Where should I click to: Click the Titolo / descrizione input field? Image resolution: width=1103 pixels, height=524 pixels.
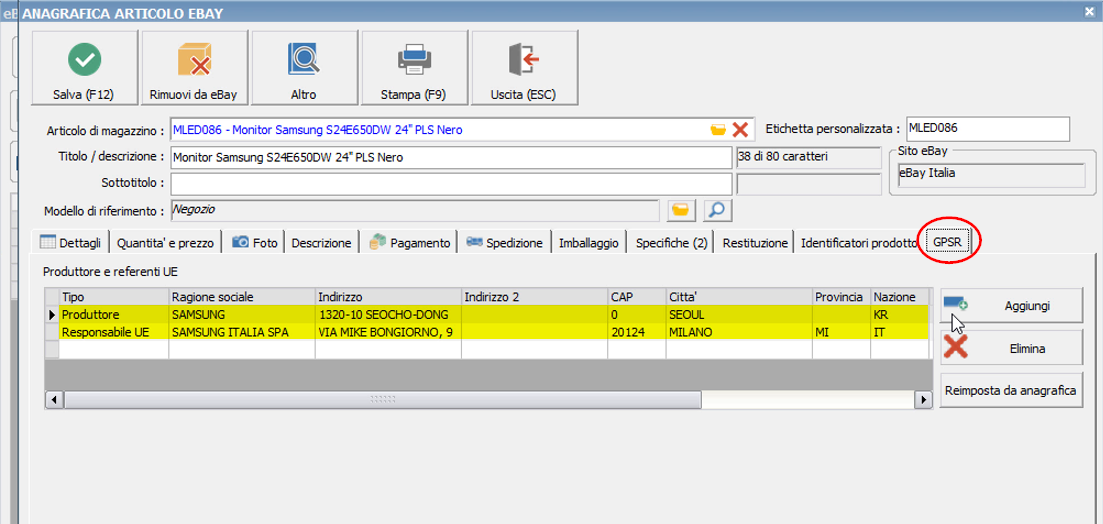(451, 158)
